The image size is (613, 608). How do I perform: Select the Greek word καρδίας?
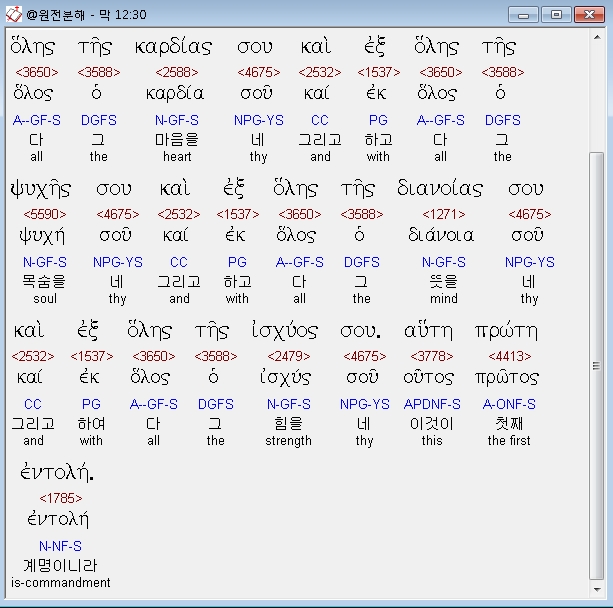pos(173,47)
